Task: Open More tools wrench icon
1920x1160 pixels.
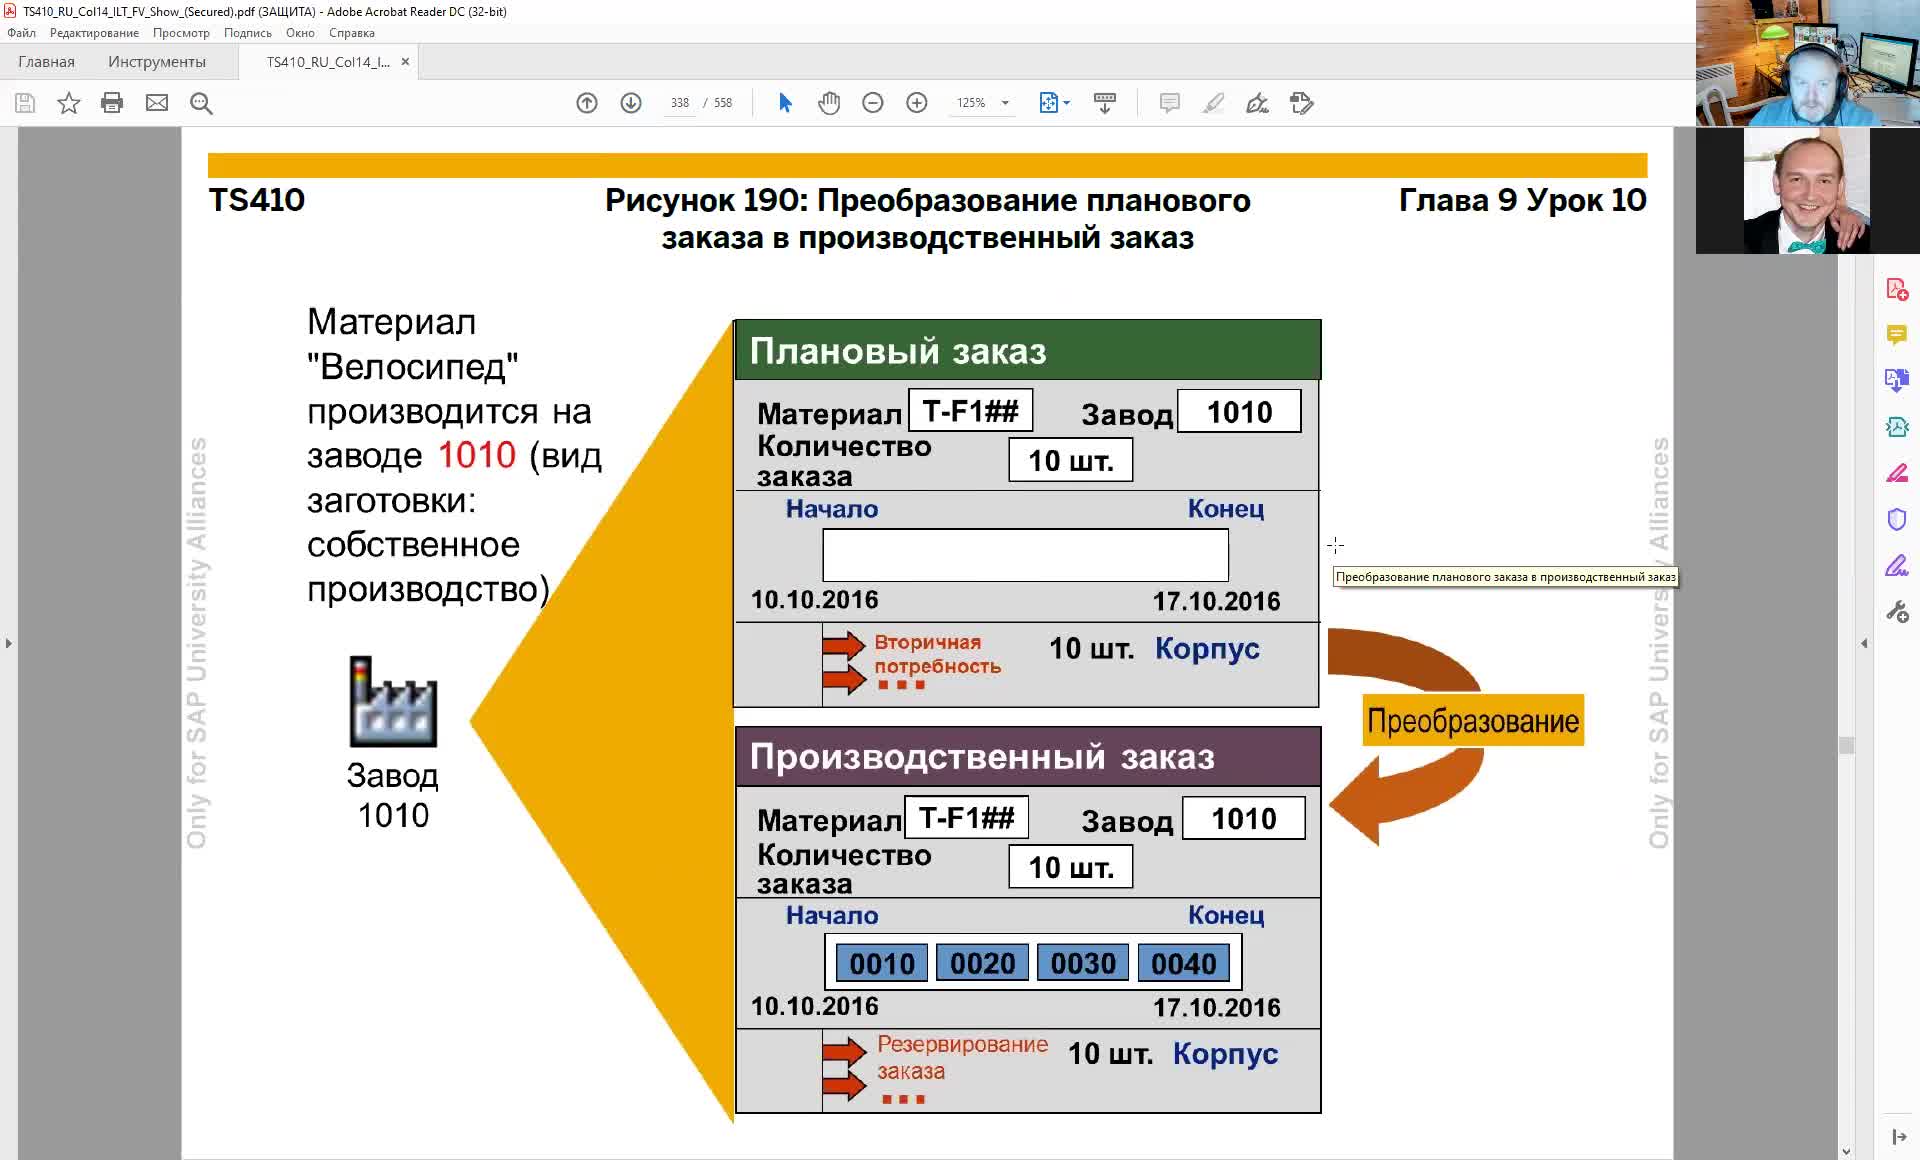Action: coord(1897,612)
